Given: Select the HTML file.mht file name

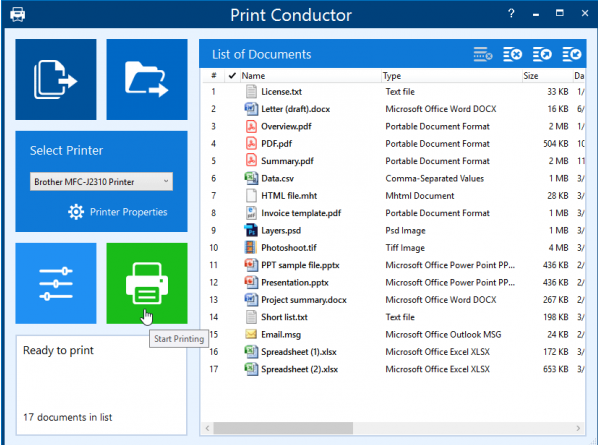Looking at the screenshot, I should pos(289,196).
